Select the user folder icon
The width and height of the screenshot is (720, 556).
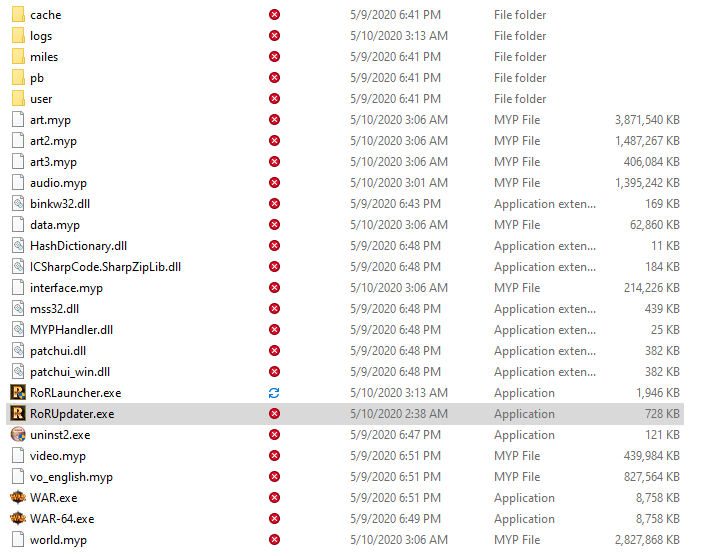point(18,99)
